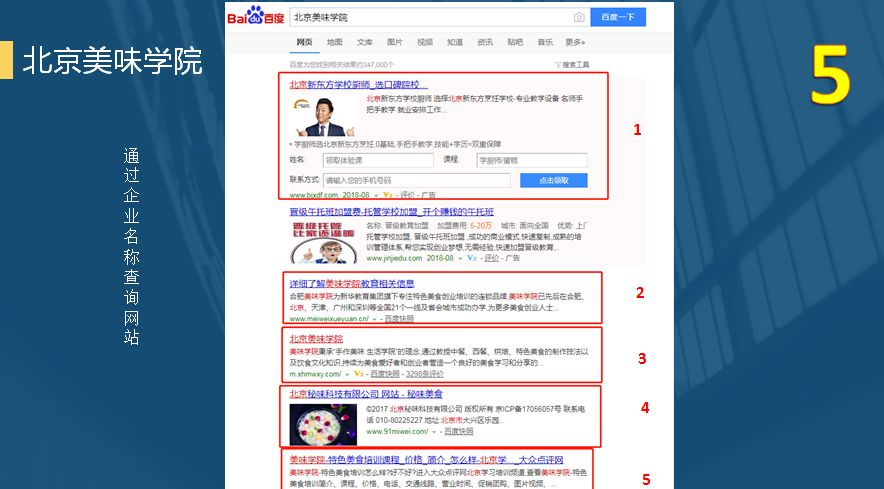Expand dropdown arrow beside www.meiweixueyuan.cn
The image size is (884, 489).
click(x=375, y=319)
